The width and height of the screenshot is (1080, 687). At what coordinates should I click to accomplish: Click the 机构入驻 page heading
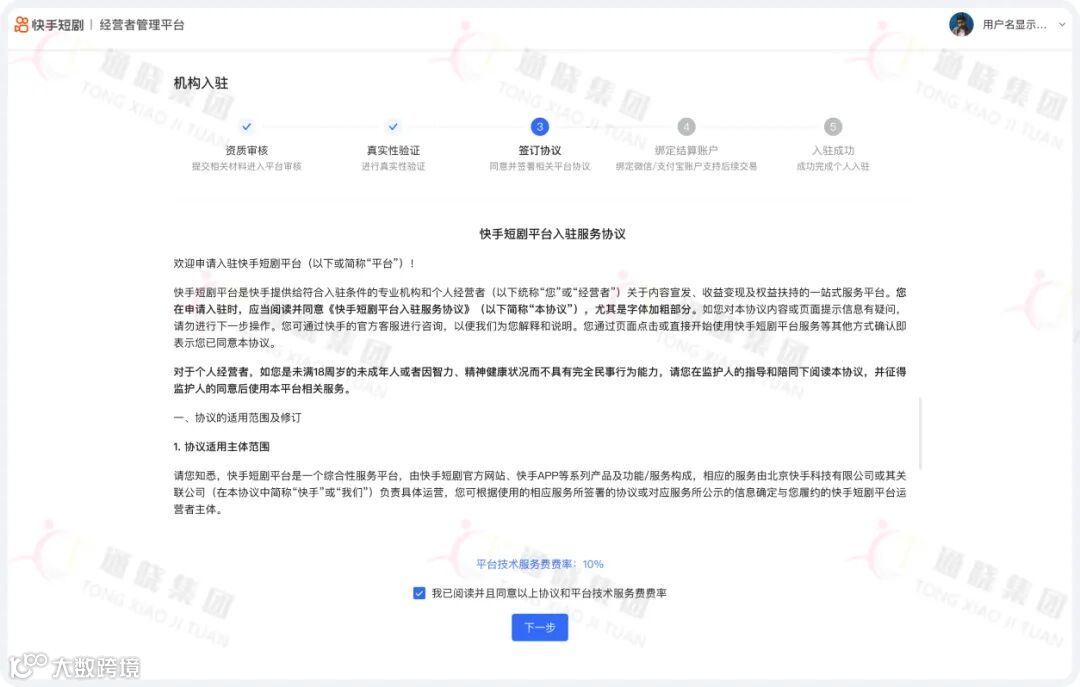coord(201,83)
